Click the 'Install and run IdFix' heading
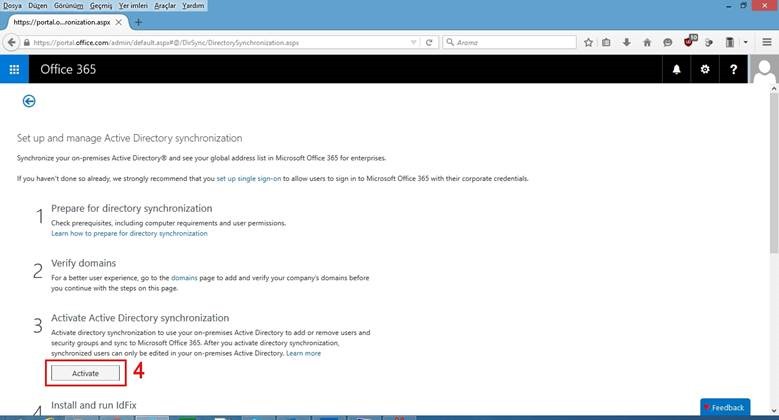The image size is (779, 420). (x=93, y=405)
